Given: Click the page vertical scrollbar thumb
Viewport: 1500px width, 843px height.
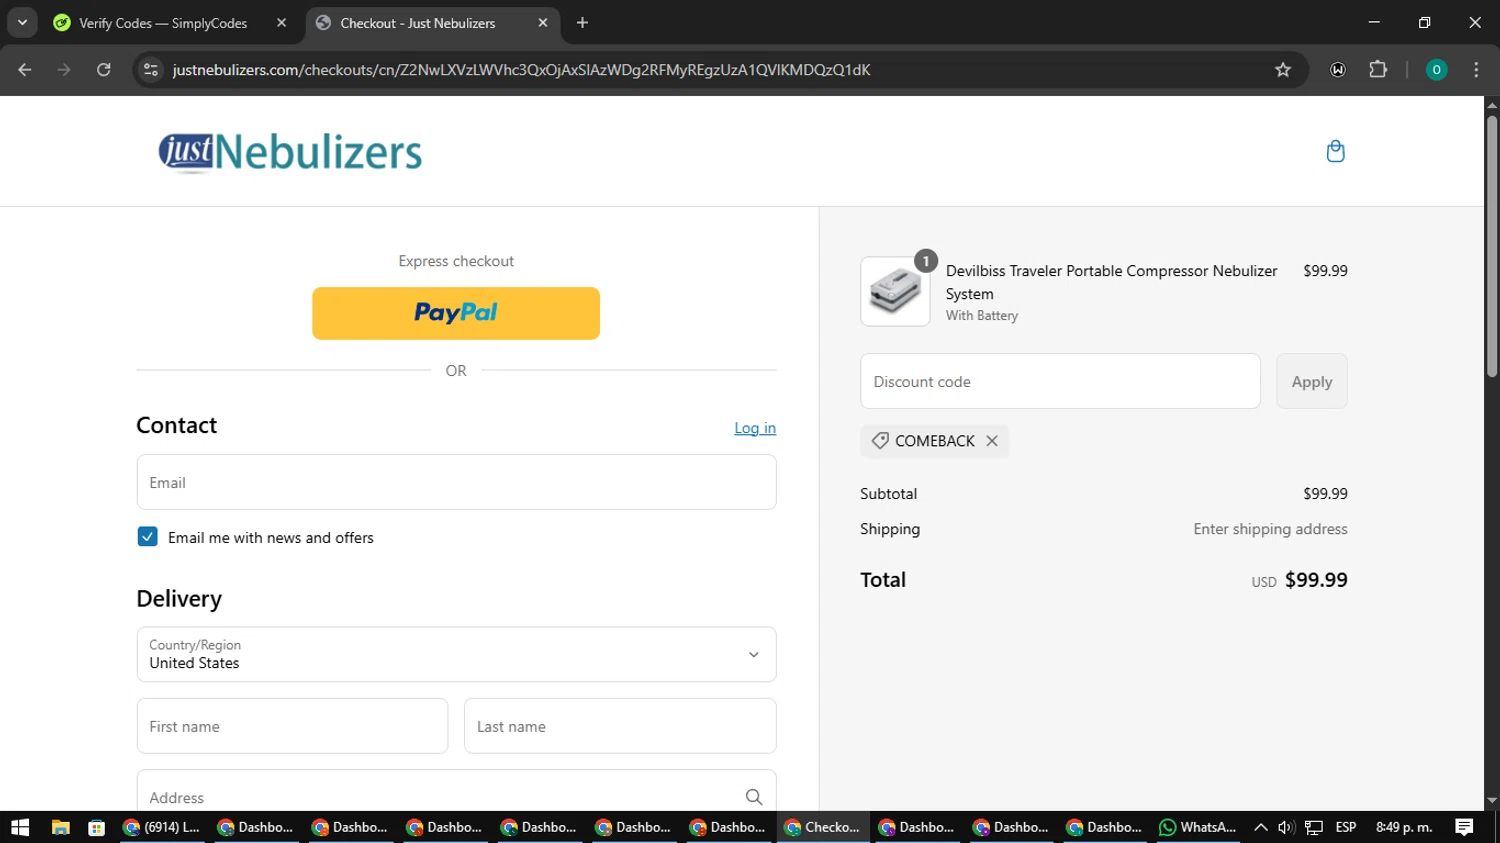Looking at the screenshot, I should pyautogui.click(x=1492, y=246).
